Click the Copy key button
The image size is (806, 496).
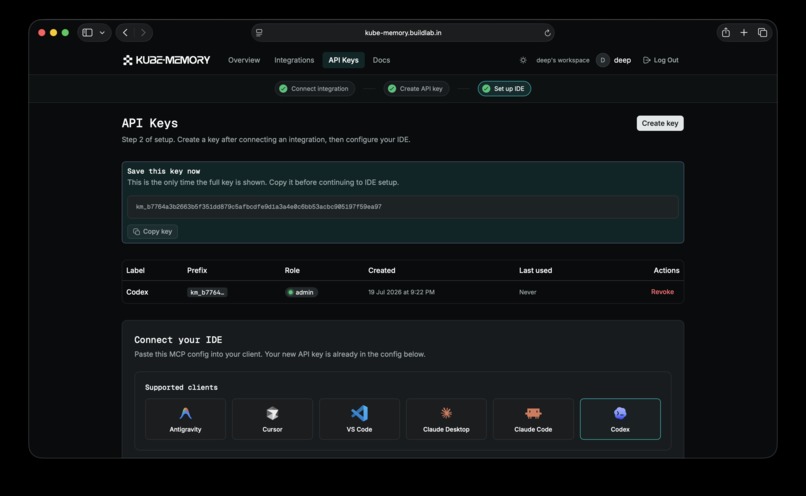coord(153,232)
